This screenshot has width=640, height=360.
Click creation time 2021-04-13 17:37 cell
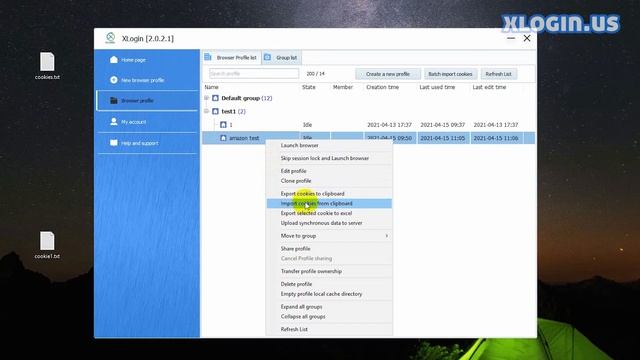(389, 124)
